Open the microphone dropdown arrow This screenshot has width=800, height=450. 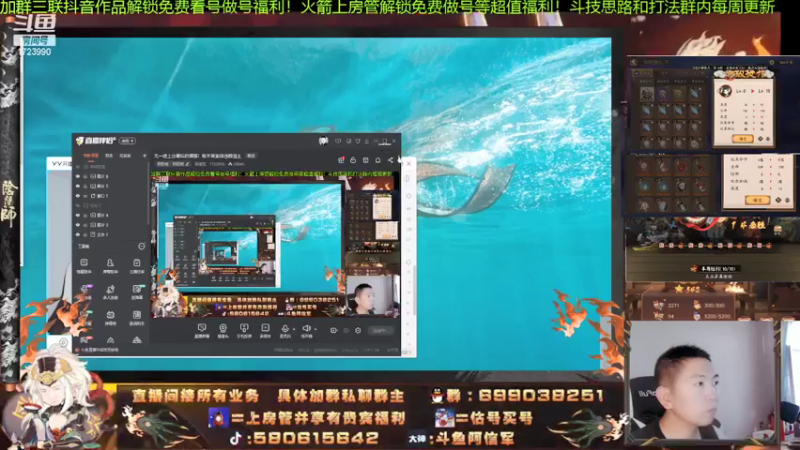(x=294, y=329)
